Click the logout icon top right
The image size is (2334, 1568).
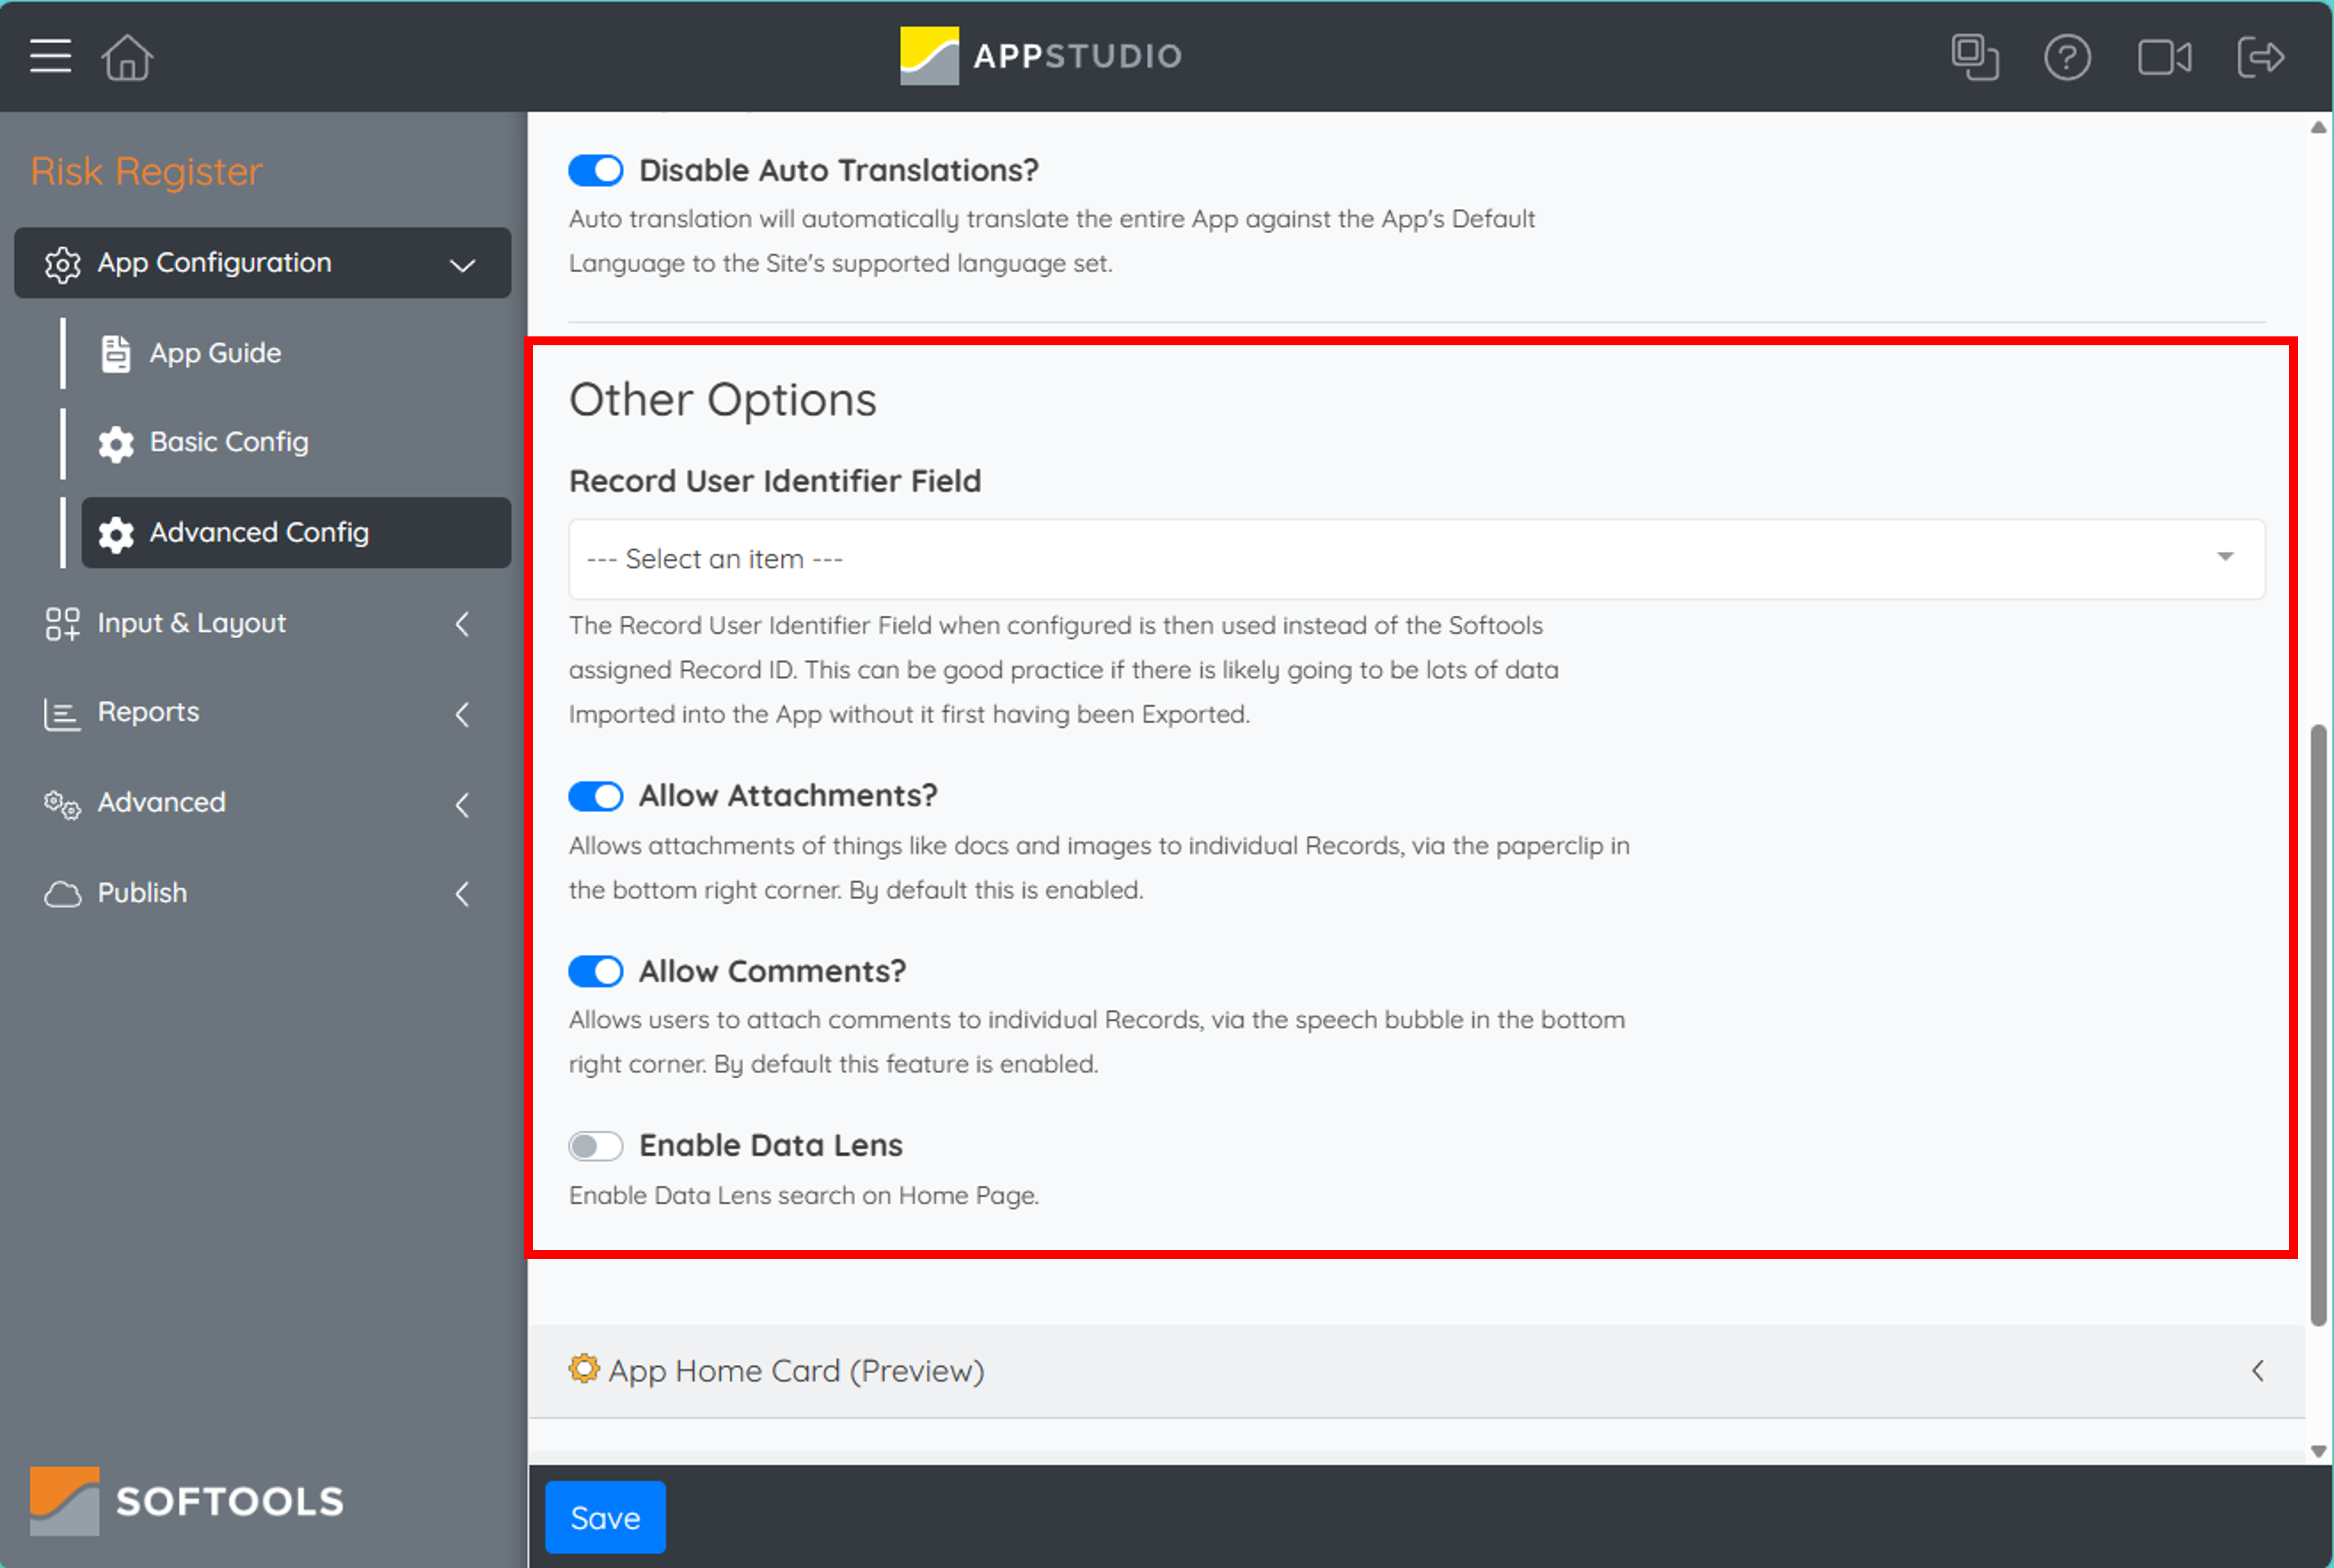2261,57
